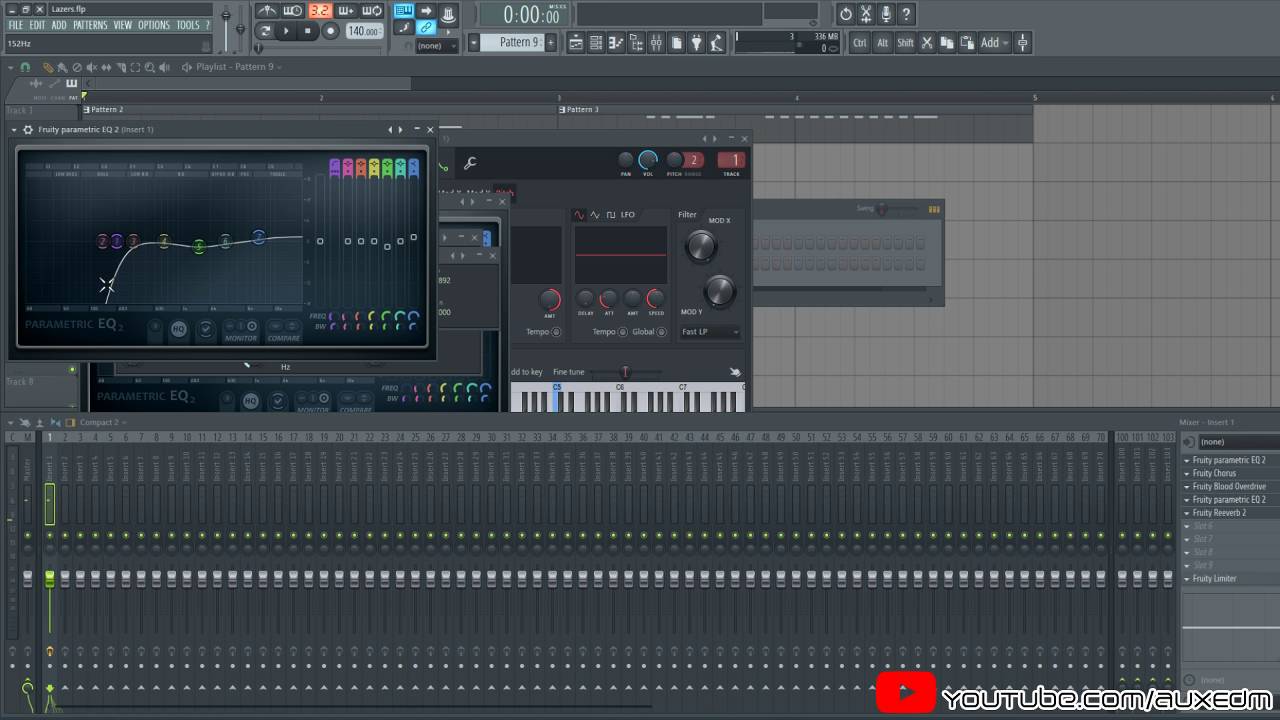Open the playlist view from toolbar
1280x720 pixels.
coord(576,43)
